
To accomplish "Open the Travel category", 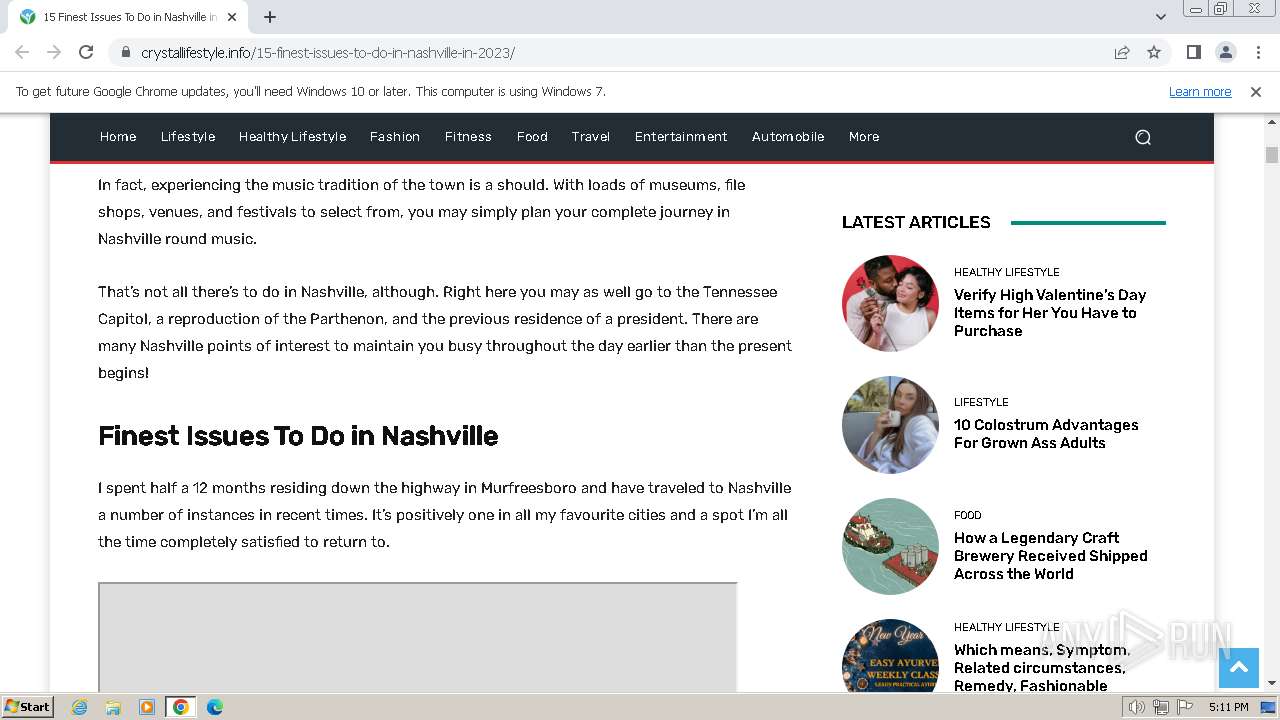I will click(591, 137).
